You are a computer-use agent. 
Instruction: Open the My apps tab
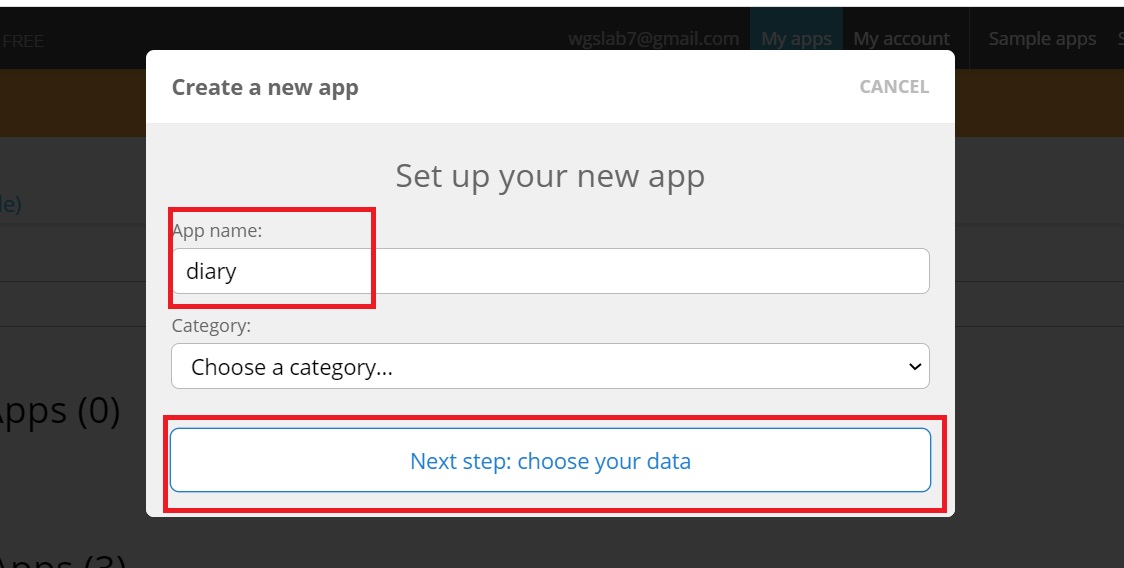[x=796, y=39]
